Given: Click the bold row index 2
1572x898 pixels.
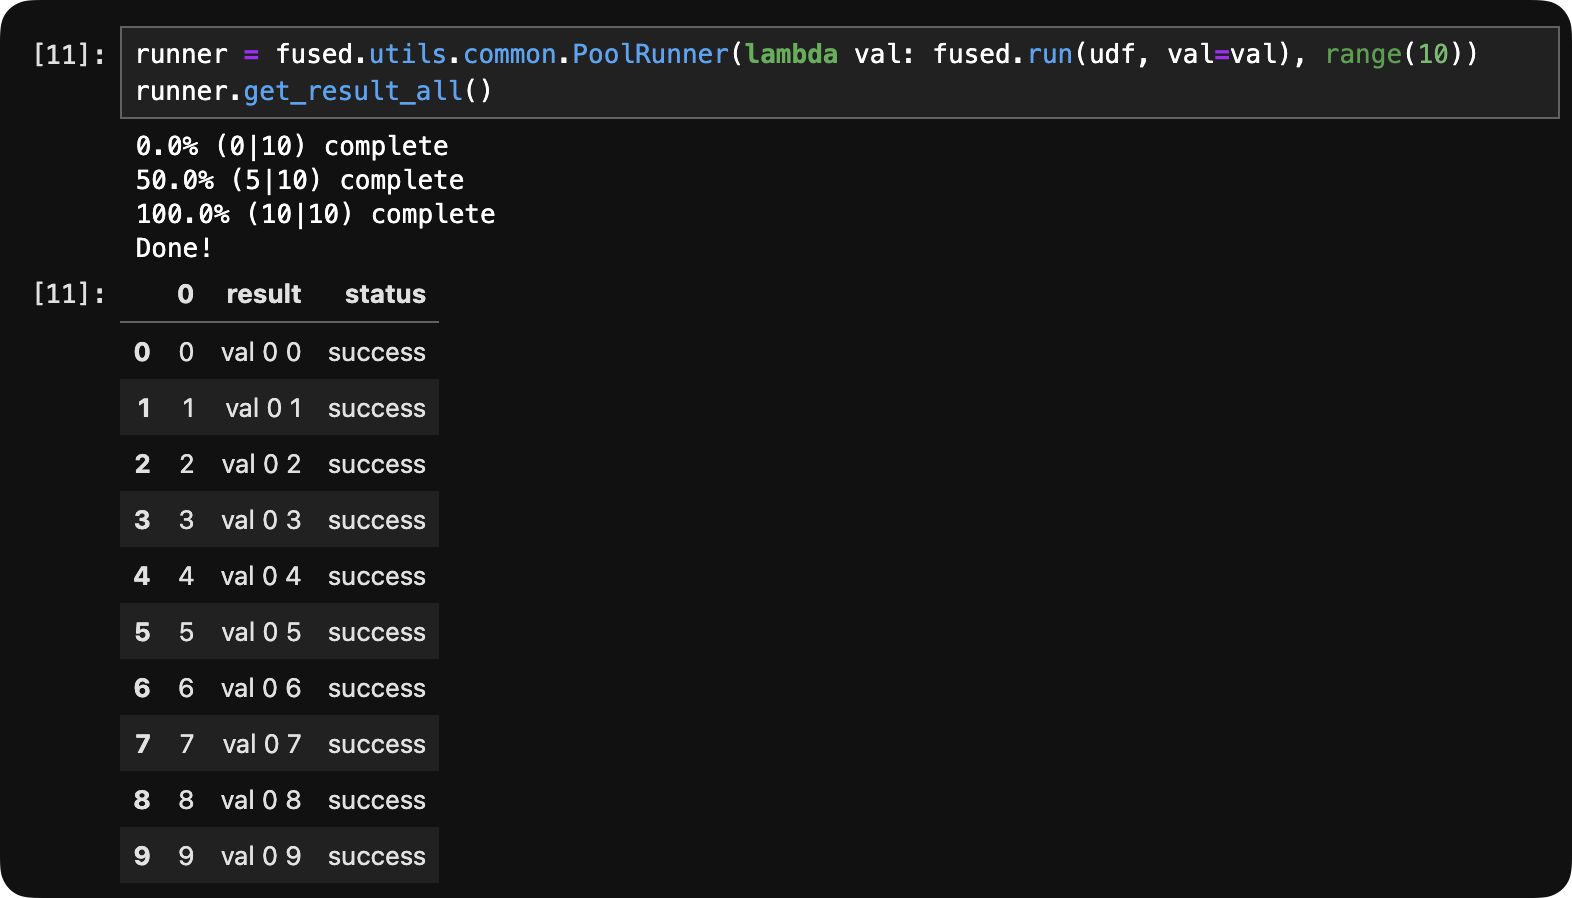Looking at the screenshot, I should pyautogui.click(x=142, y=464).
